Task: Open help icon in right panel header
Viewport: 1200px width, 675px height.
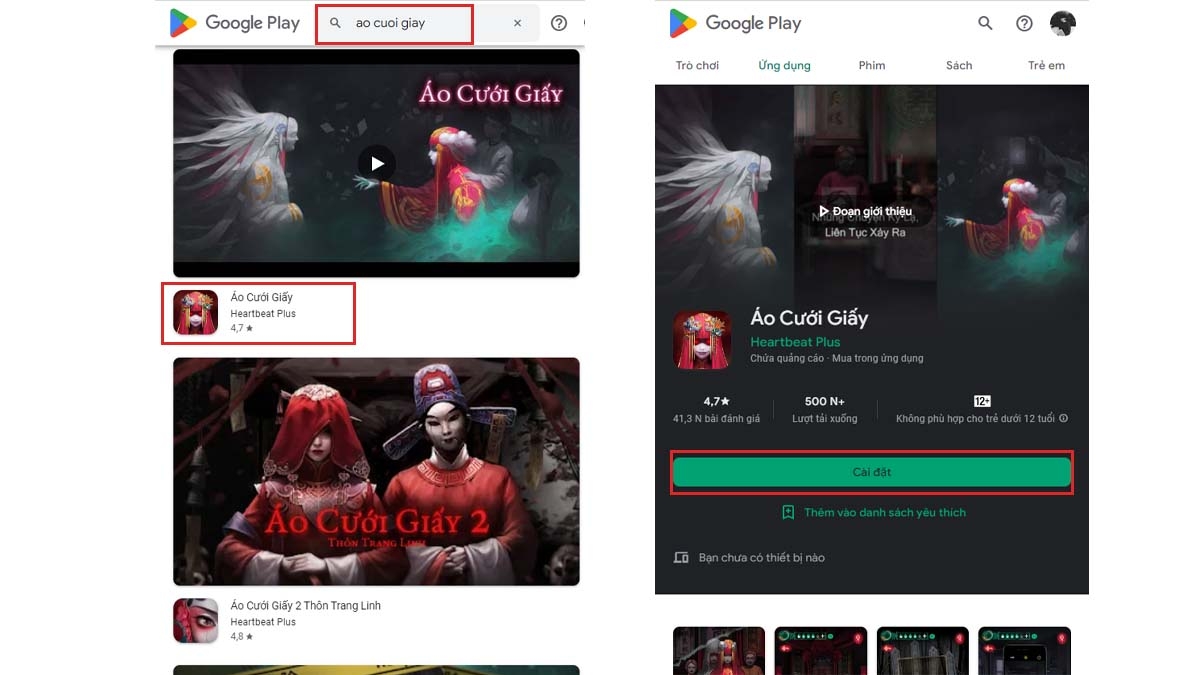Action: tap(1024, 23)
